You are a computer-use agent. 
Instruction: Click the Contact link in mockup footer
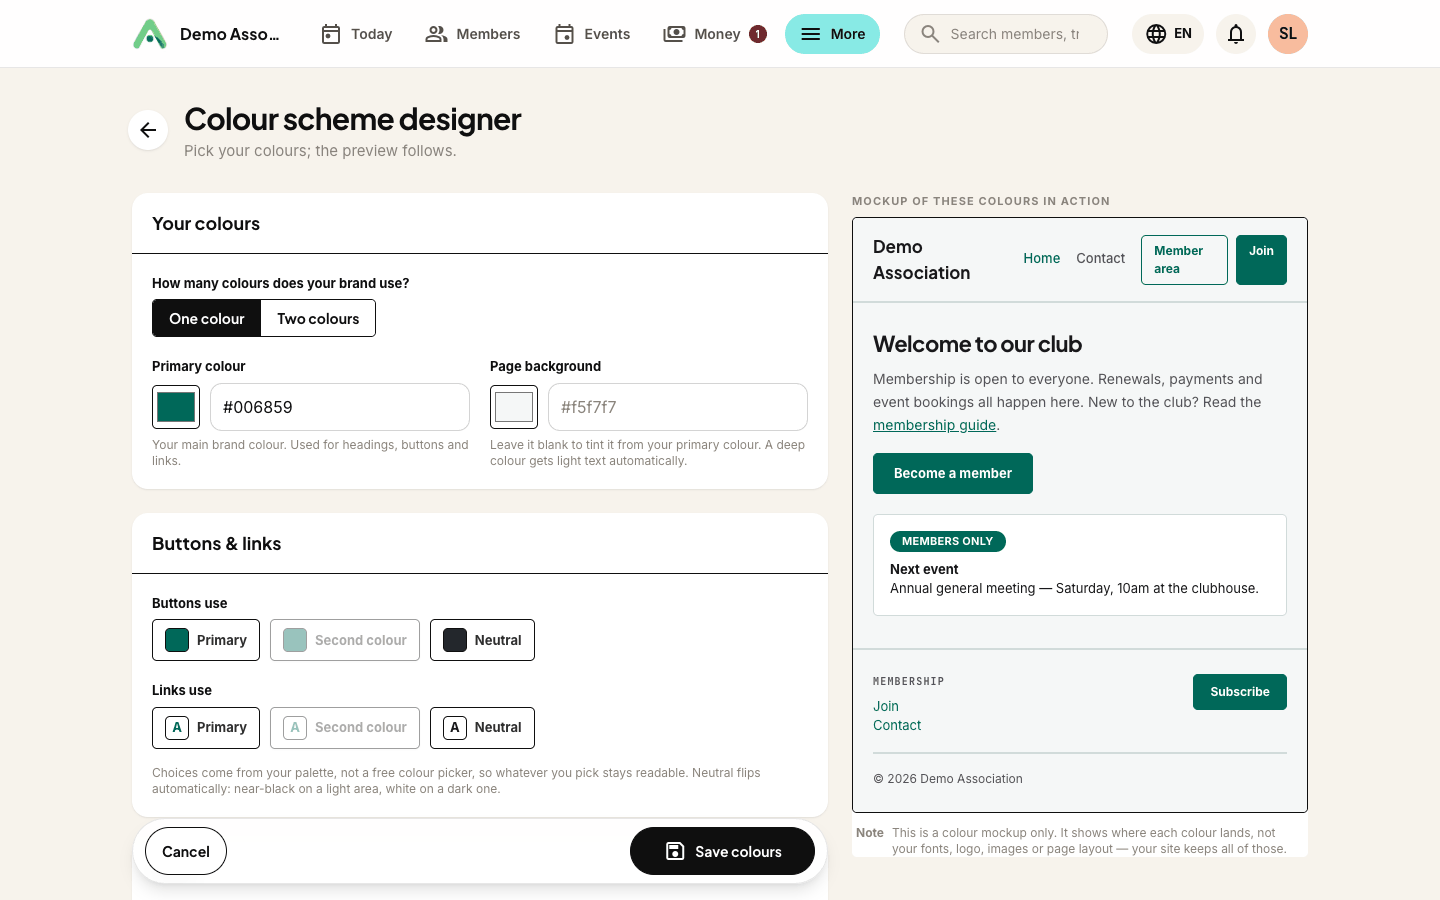(897, 725)
